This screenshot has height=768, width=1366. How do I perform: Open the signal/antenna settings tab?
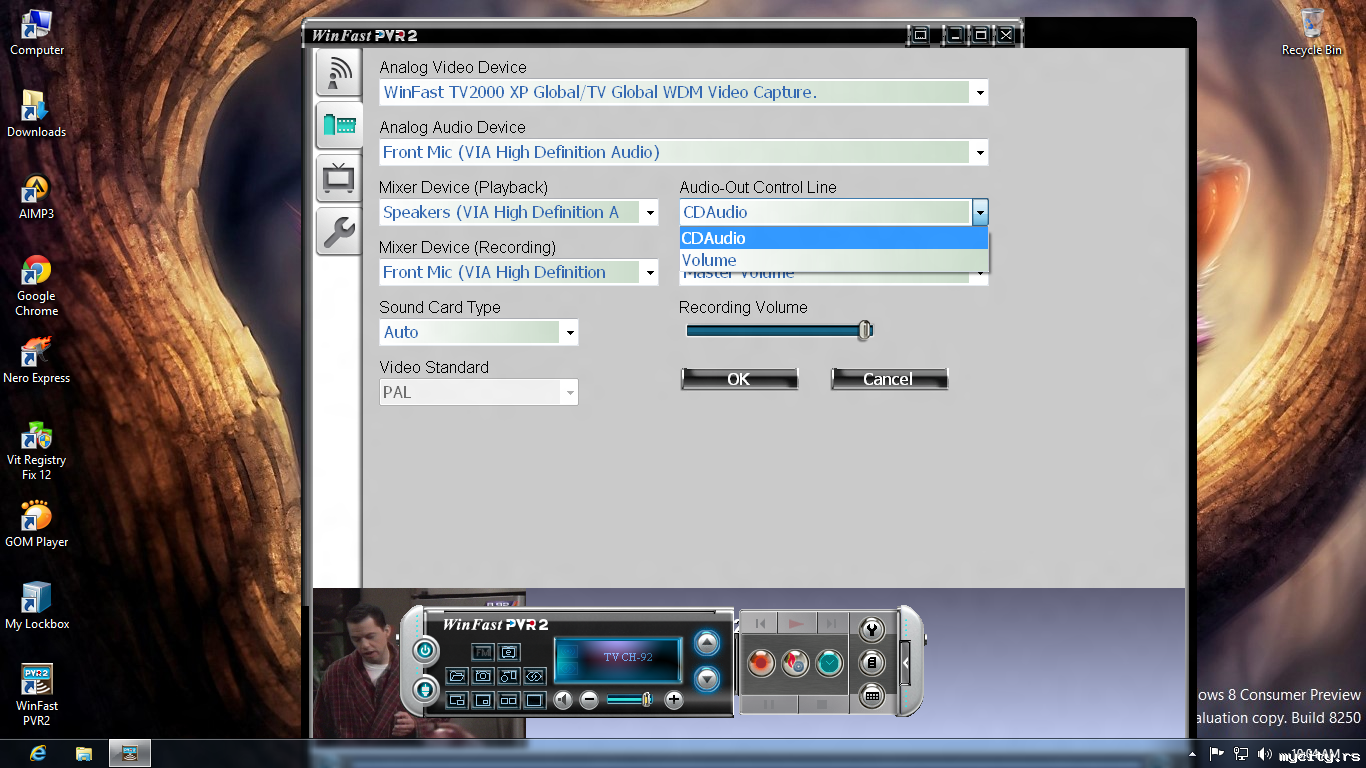click(339, 72)
